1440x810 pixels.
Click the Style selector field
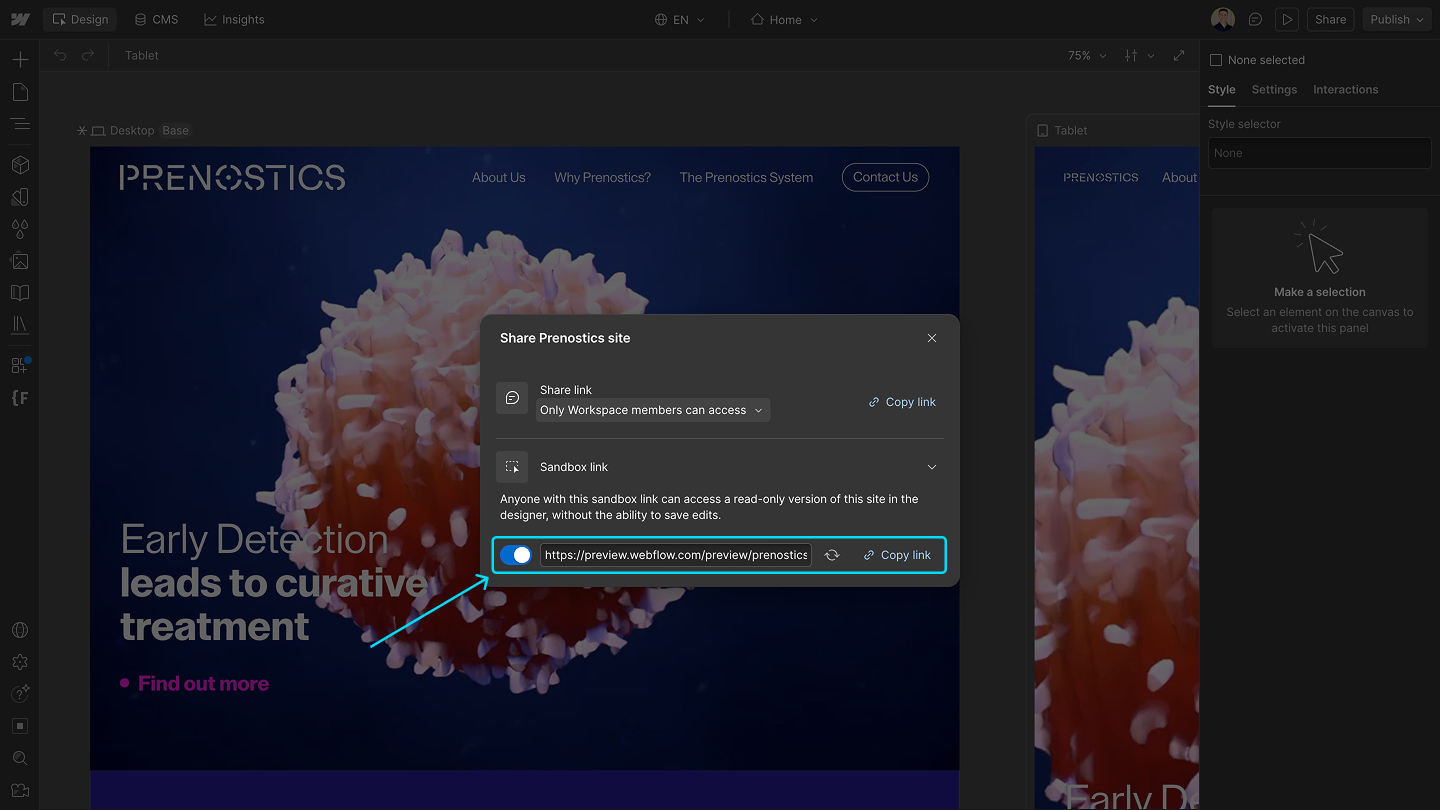pos(1320,153)
